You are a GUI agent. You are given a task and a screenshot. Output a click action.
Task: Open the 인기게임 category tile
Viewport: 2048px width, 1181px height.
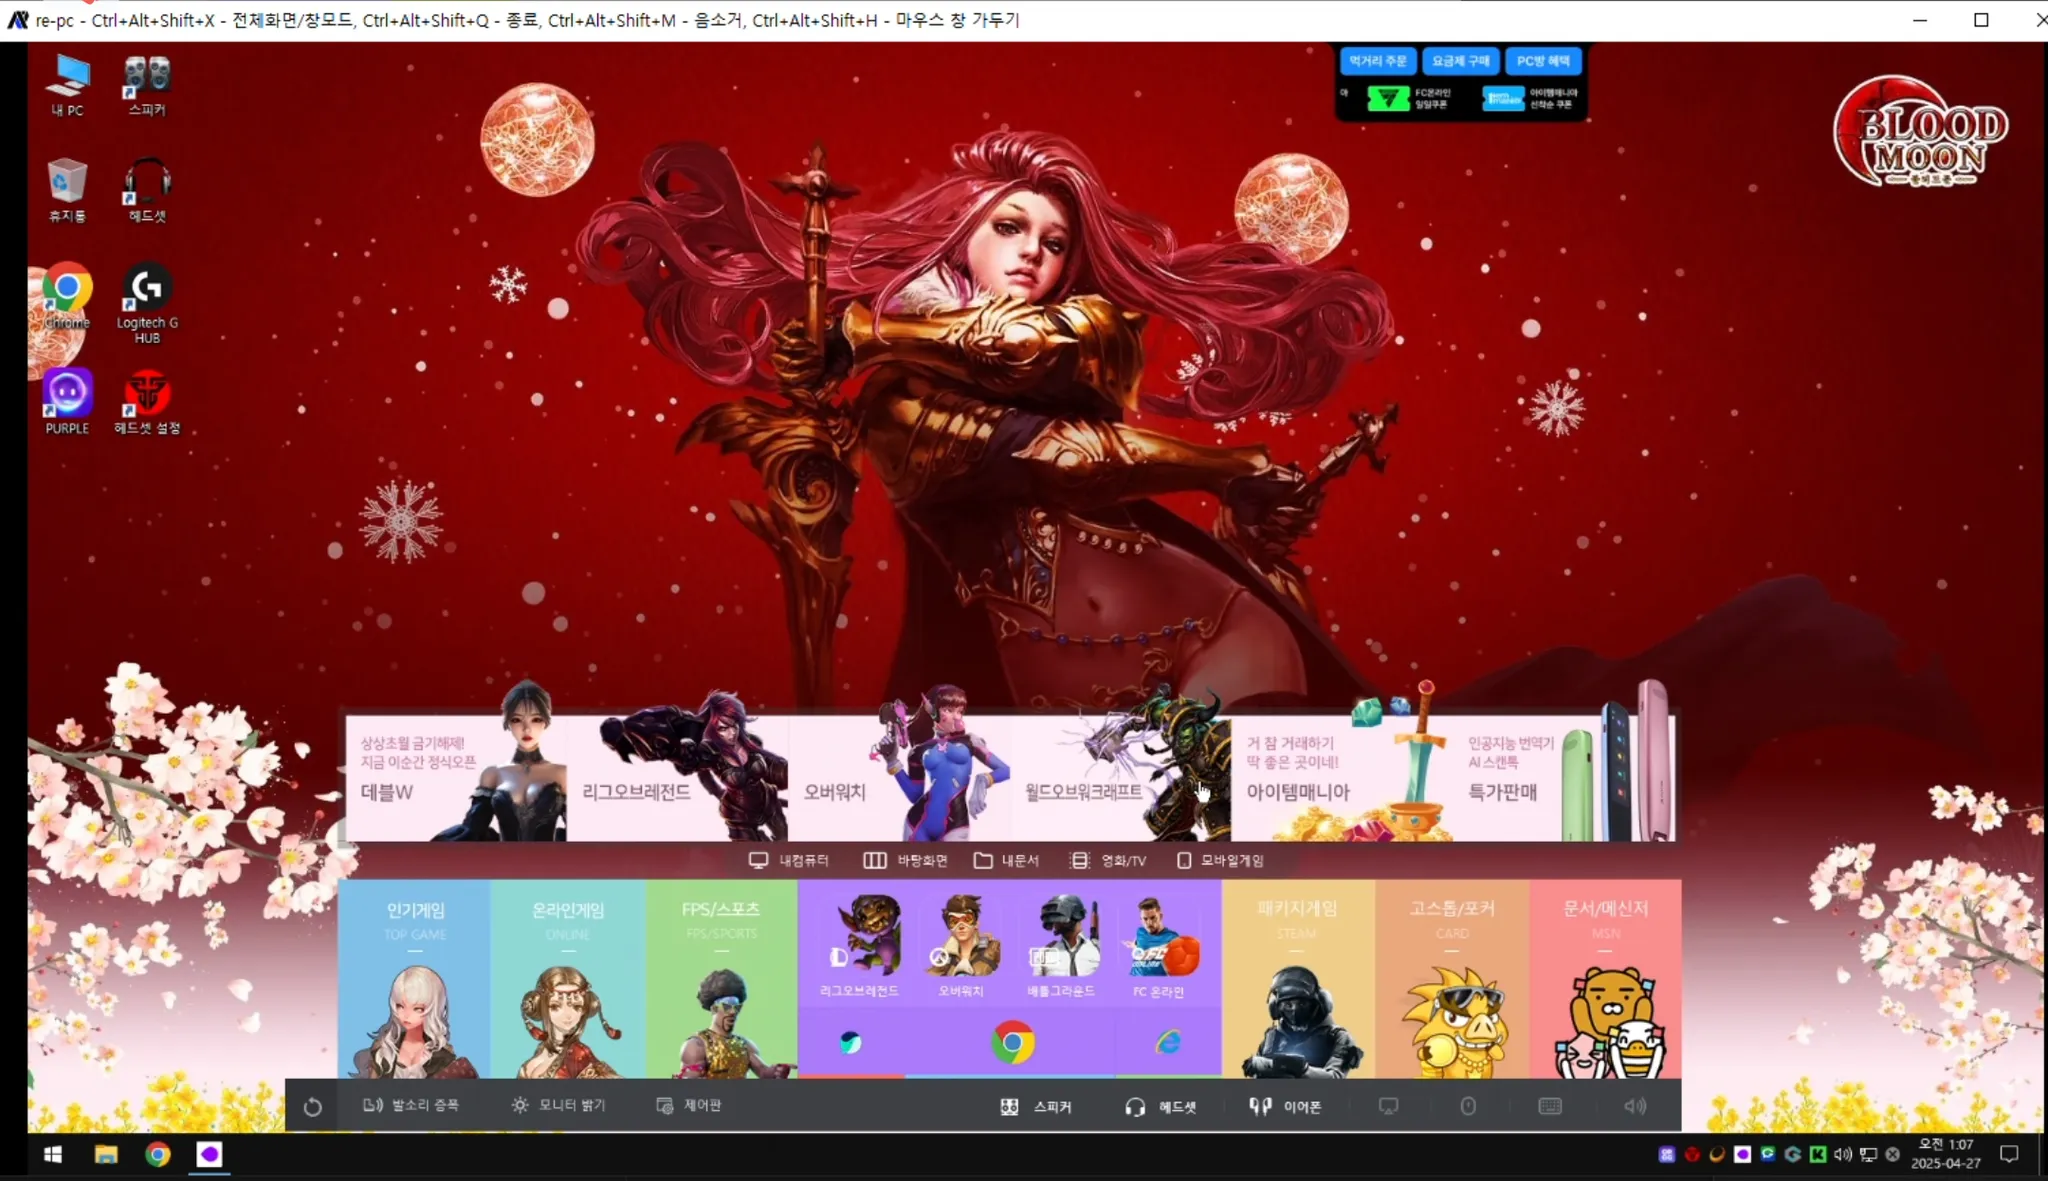point(414,978)
